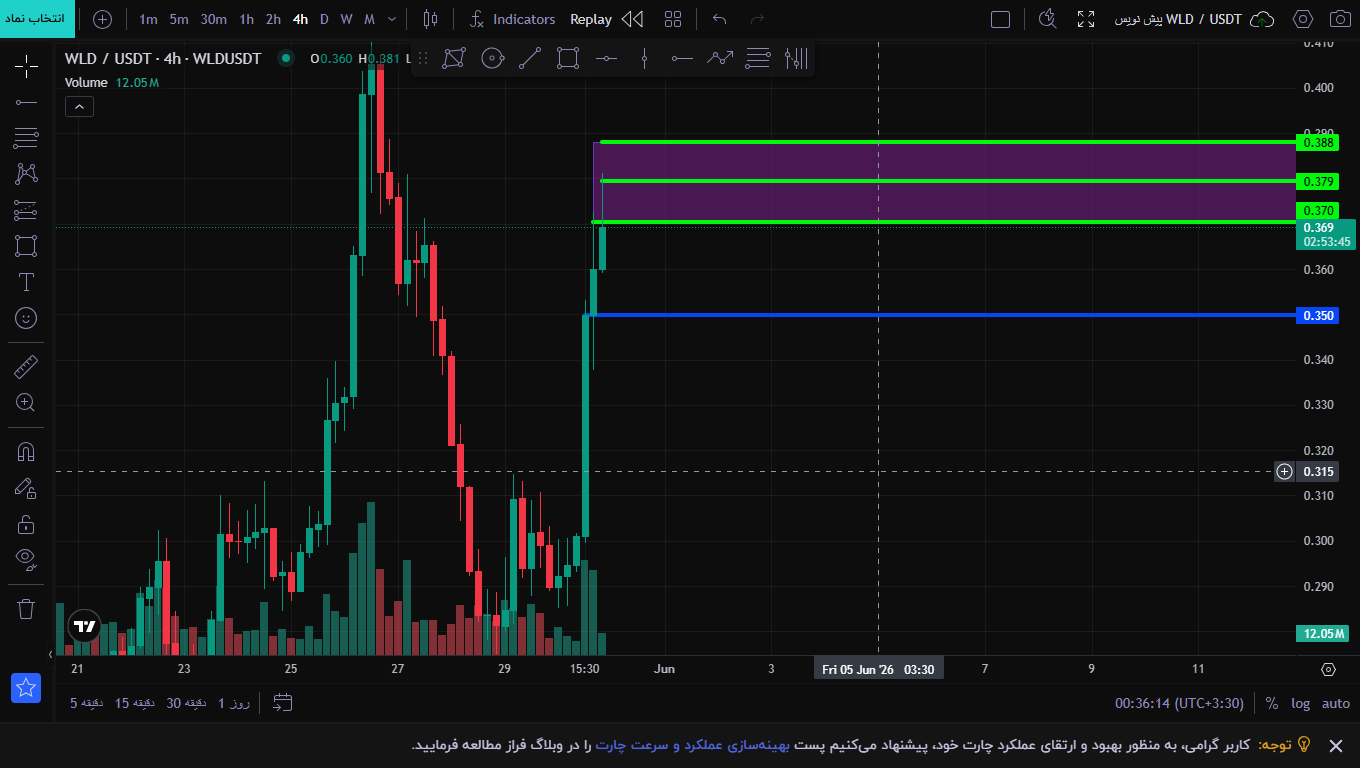Click the teal انتخاب نماد button
This screenshot has height=768, width=1360.
click(x=37, y=19)
